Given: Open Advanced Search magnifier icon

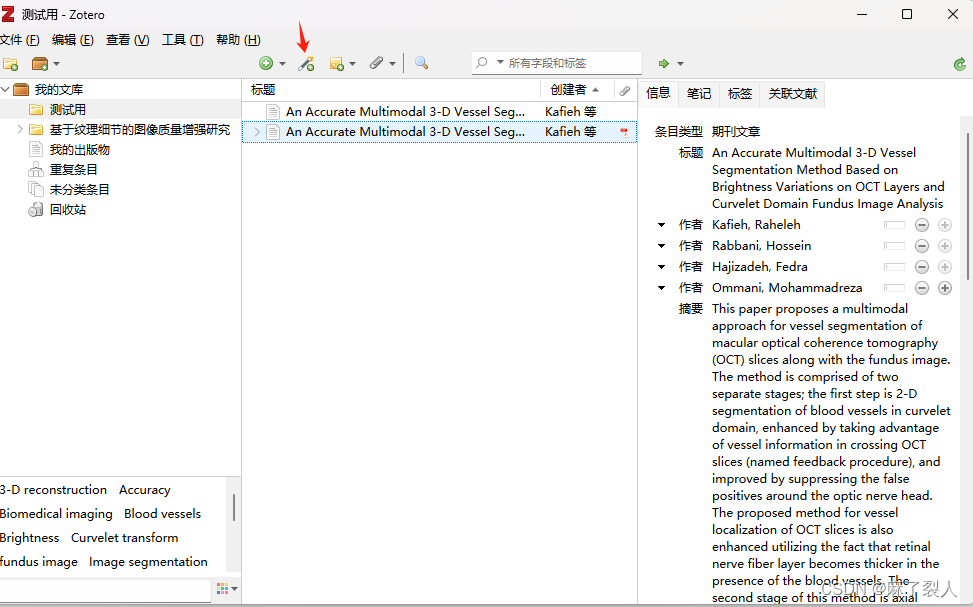Looking at the screenshot, I should click(421, 63).
